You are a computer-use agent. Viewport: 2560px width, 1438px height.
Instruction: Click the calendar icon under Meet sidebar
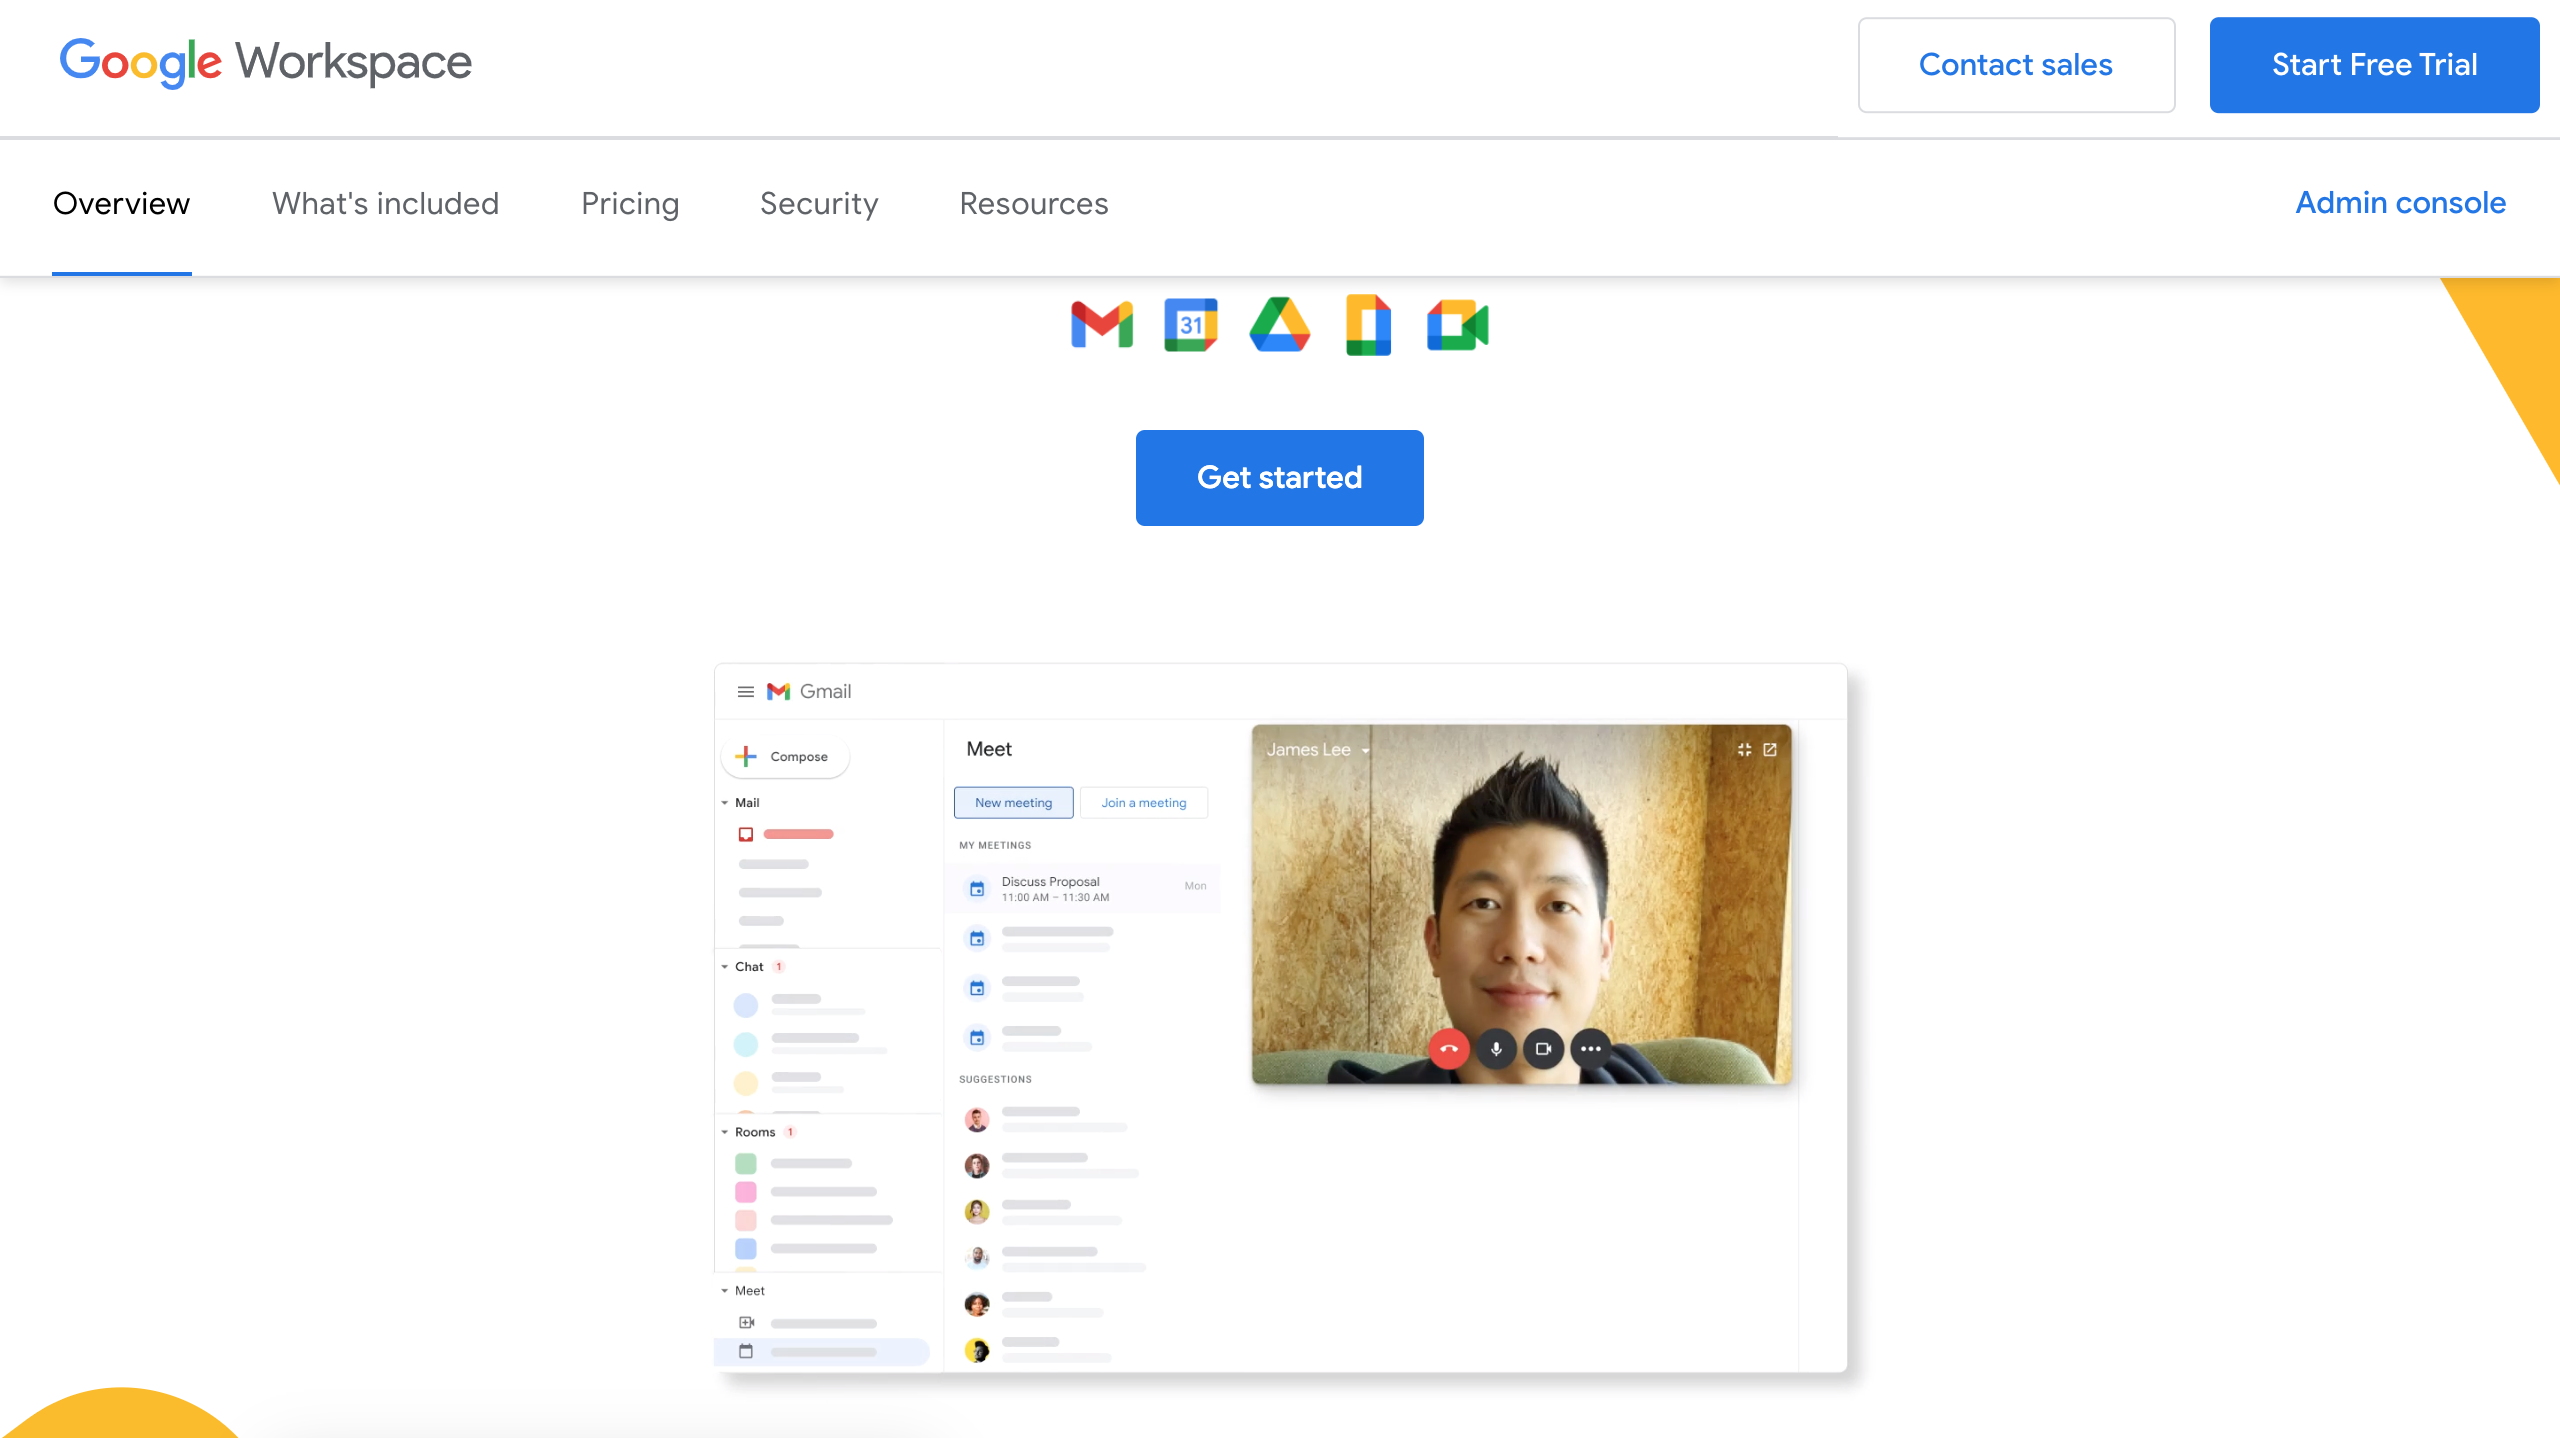(x=746, y=1351)
